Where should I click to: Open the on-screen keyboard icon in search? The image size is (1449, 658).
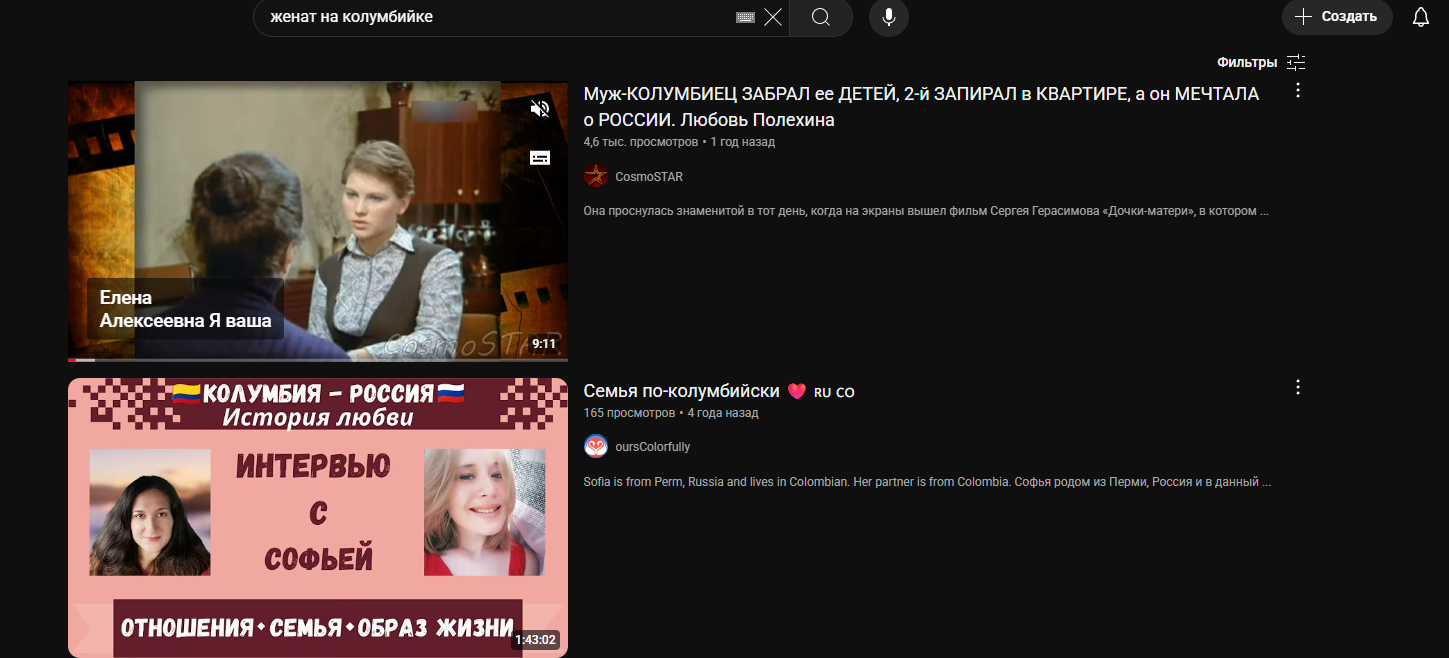click(x=745, y=17)
